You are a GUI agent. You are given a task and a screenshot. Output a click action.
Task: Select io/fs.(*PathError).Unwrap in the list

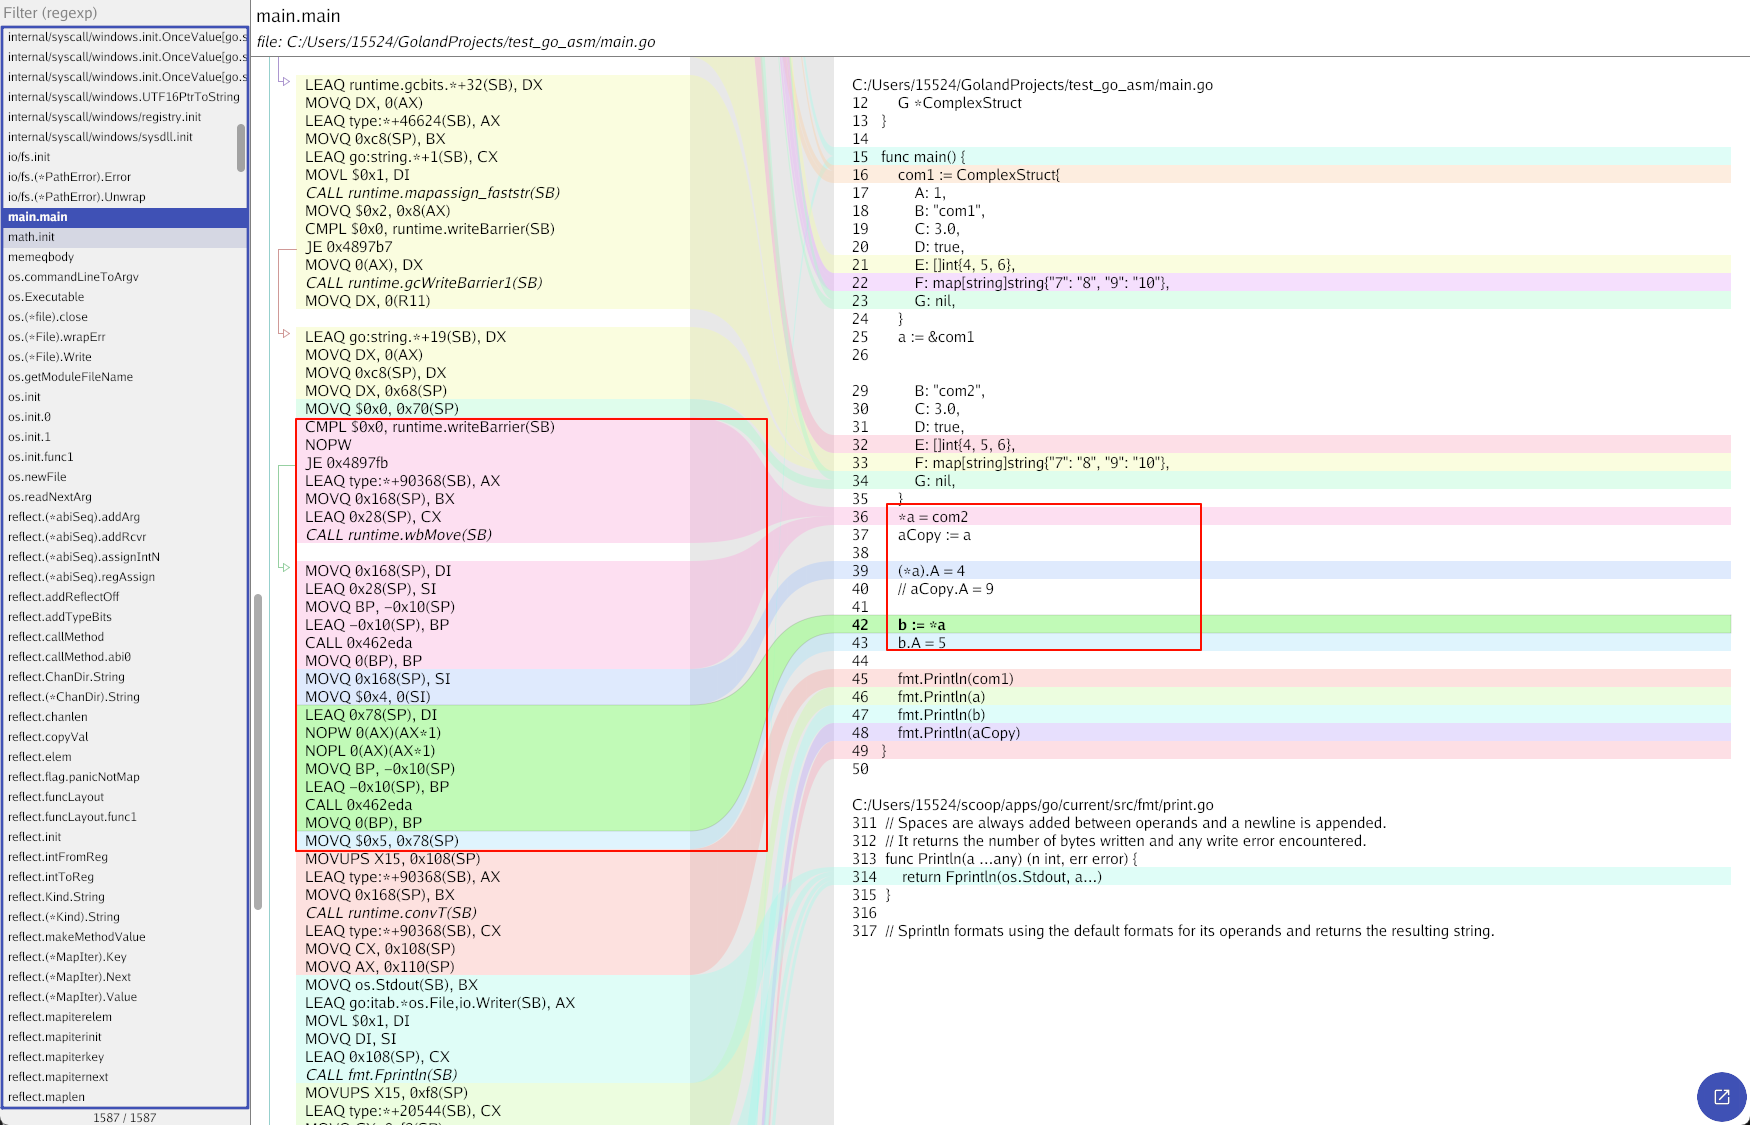pos(77,197)
